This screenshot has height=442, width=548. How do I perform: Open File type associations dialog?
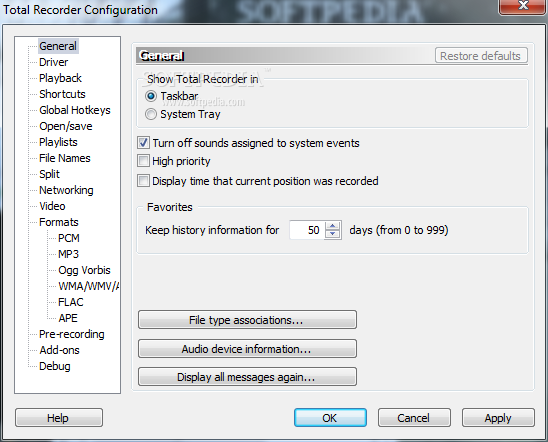click(x=247, y=320)
